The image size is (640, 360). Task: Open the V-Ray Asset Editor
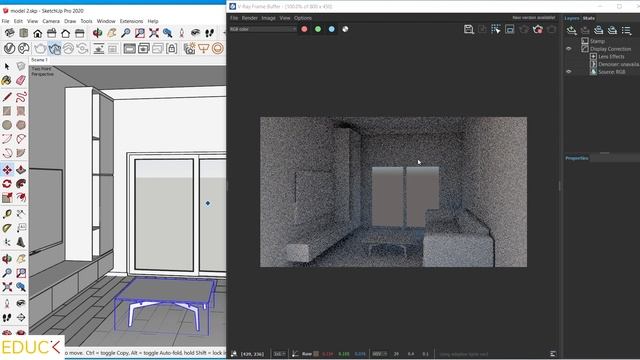(9, 49)
